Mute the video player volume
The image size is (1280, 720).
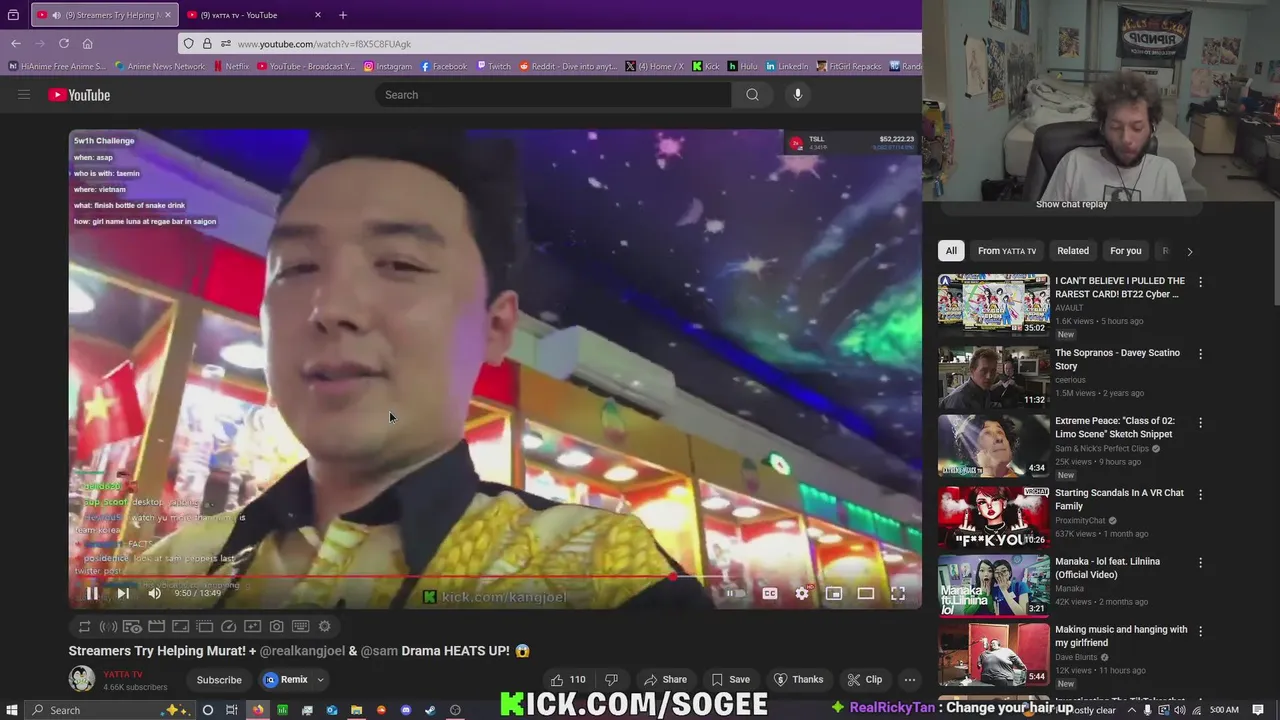pyautogui.click(x=154, y=594)
